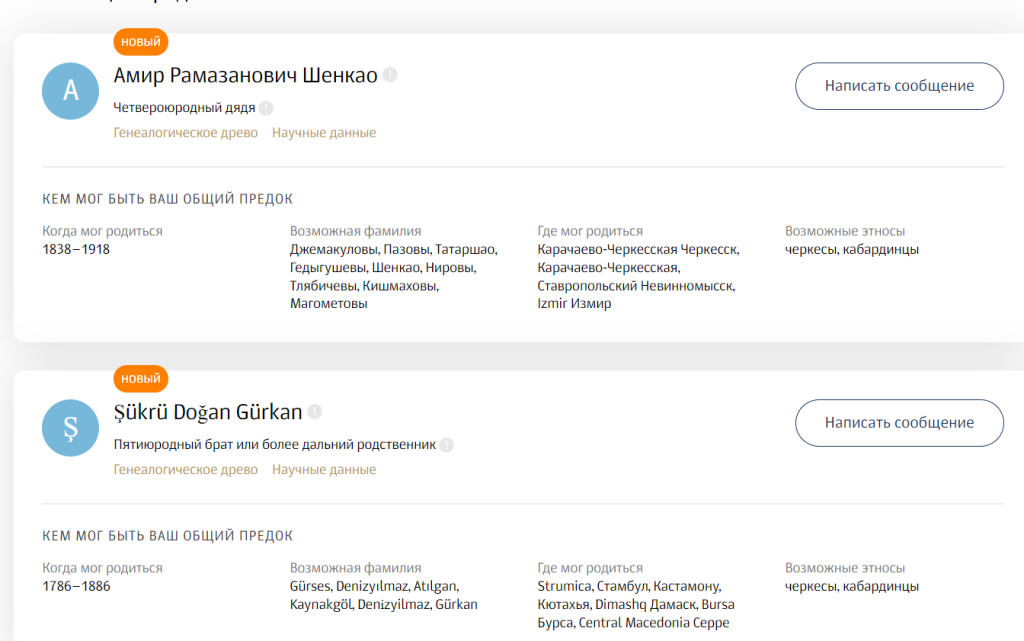Click the 'Пятиюродный брат или более дальний родственник' label
The height and width of the screenshot is (641, 1024).
pyautogui.click(x=275, y=445)
